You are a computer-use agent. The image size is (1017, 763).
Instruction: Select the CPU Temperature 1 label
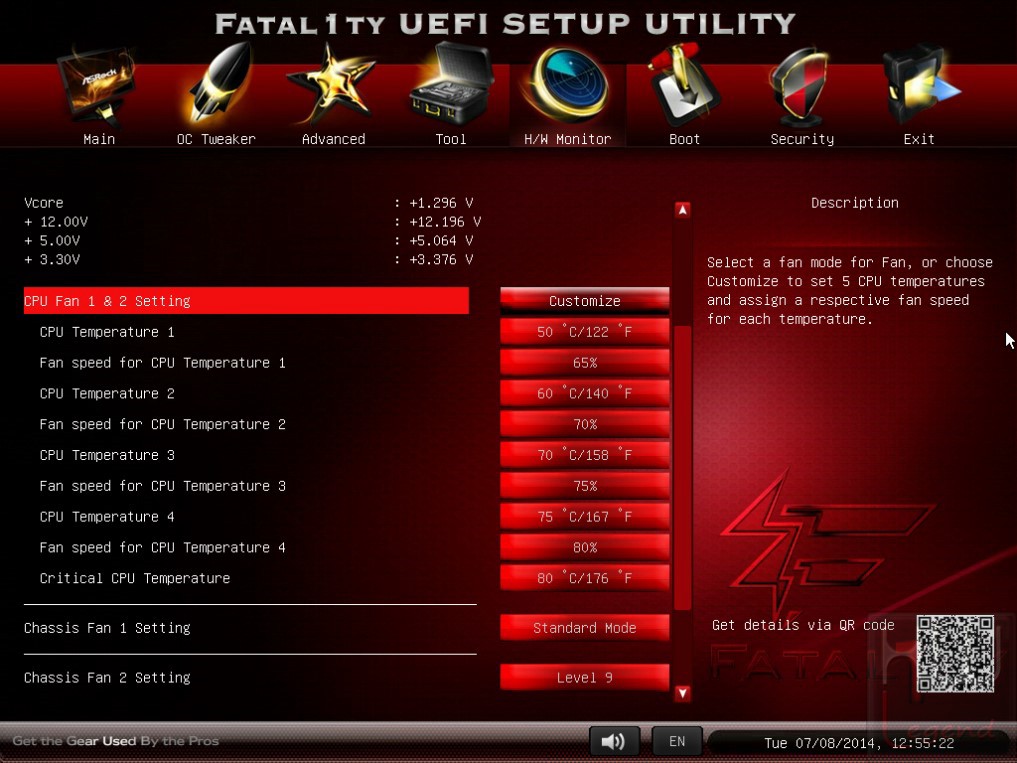(x=107, y=332)
